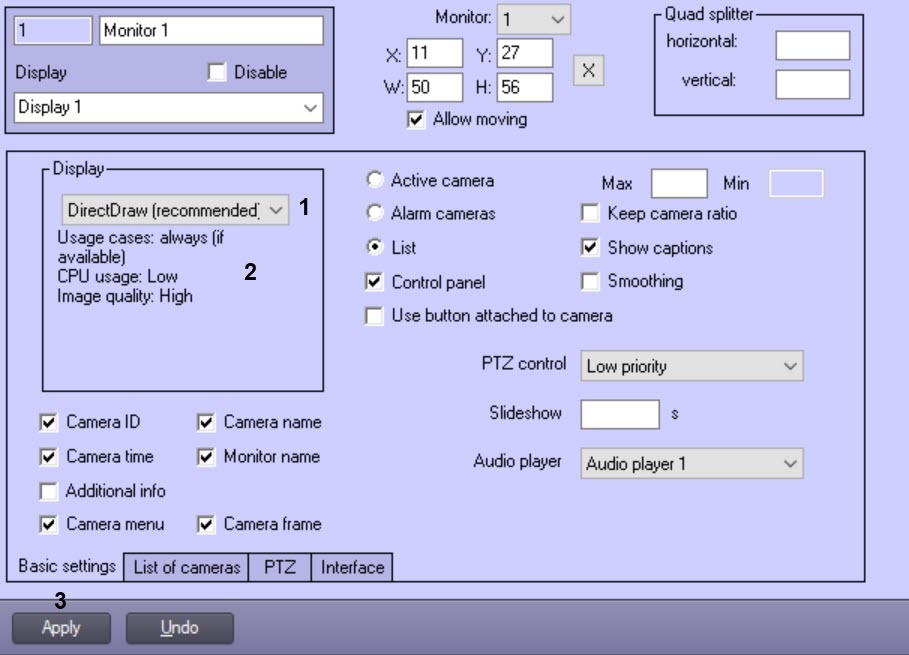Toggle the Control panel checkbox
Viewport: 909px width, 655px height.
point(374,282)
